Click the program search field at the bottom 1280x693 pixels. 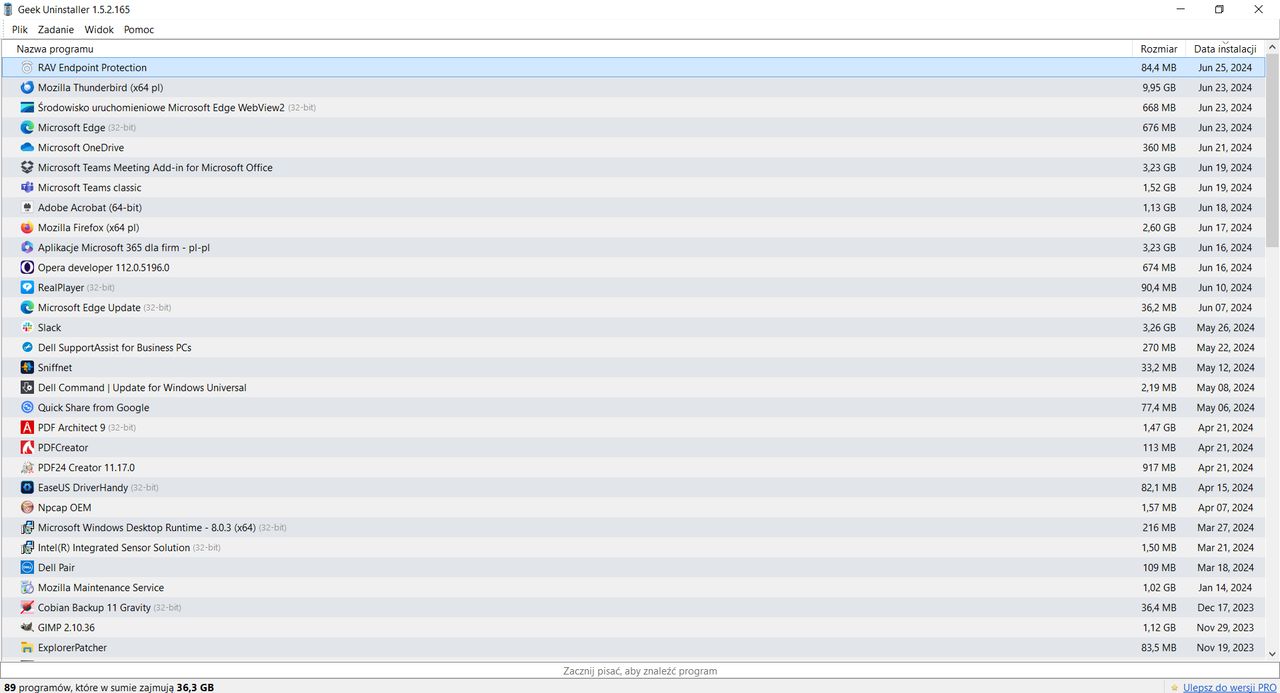pos(639,670)
